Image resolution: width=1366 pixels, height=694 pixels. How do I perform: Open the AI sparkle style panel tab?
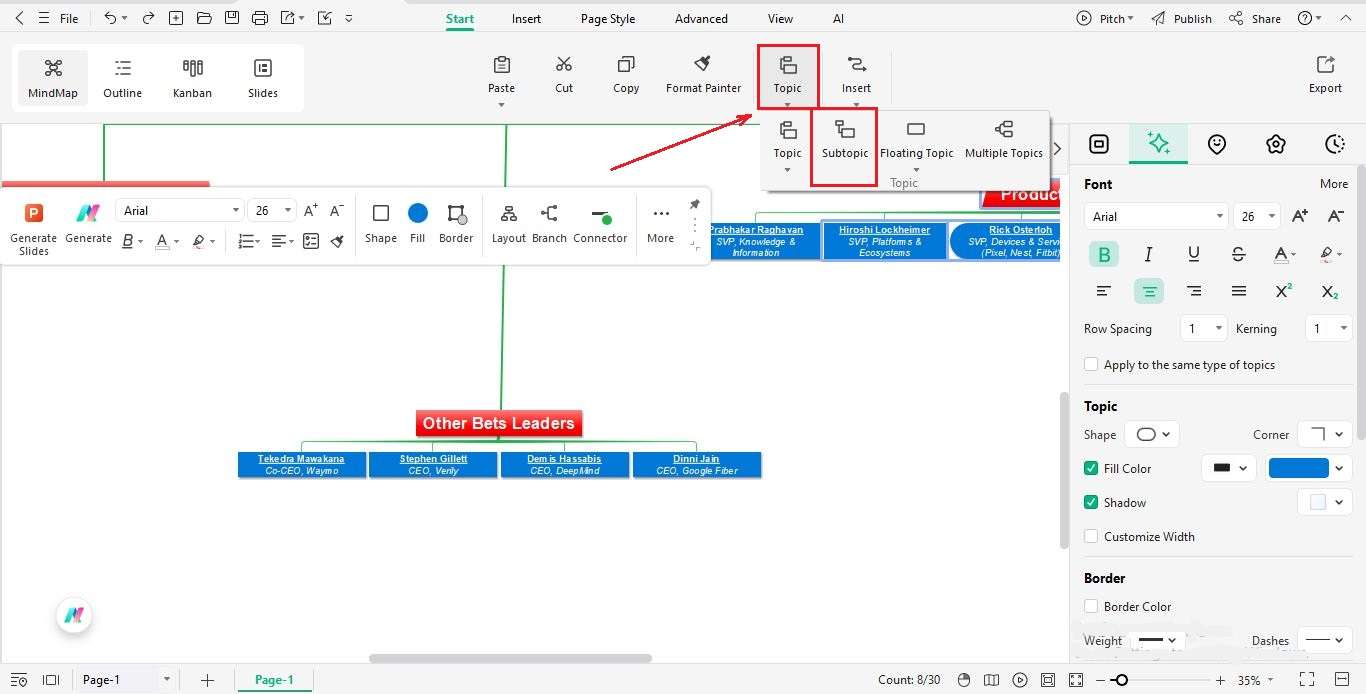tap(1158, 144)
